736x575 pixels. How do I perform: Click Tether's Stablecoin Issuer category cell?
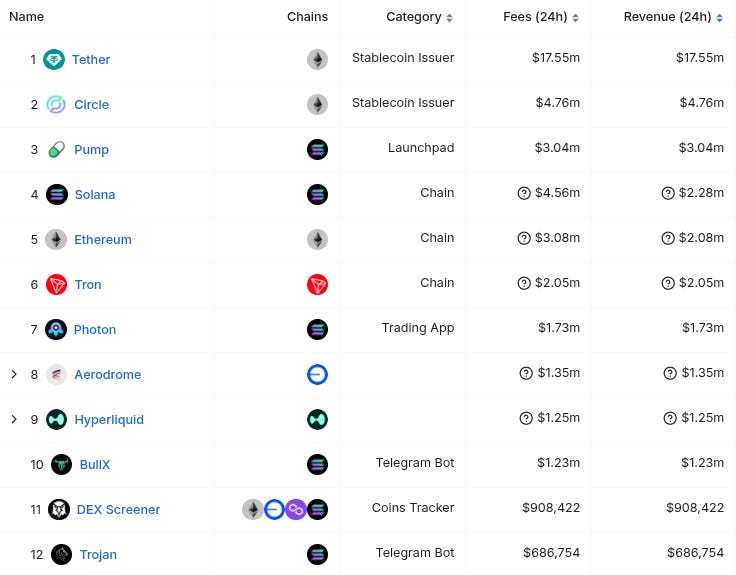coord(403,58)
